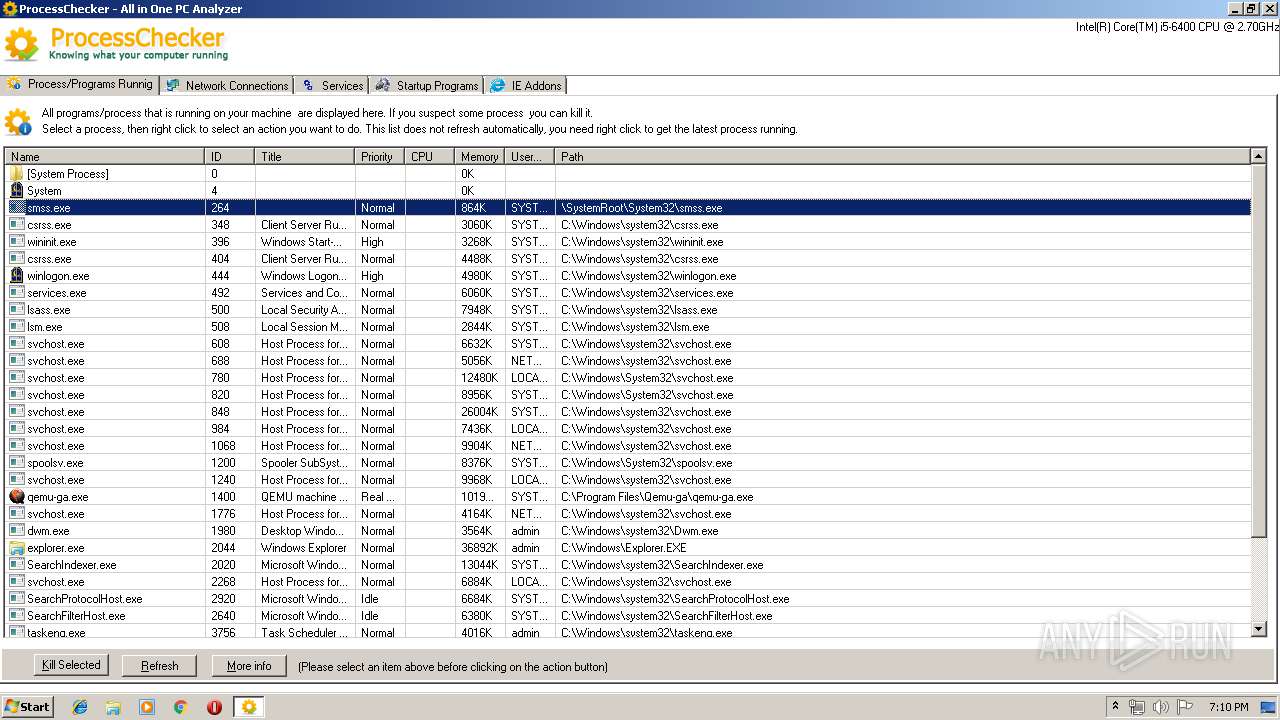1280x720 pixels.
Task: Sort processes by ID column header
Action: pos(230,156)
